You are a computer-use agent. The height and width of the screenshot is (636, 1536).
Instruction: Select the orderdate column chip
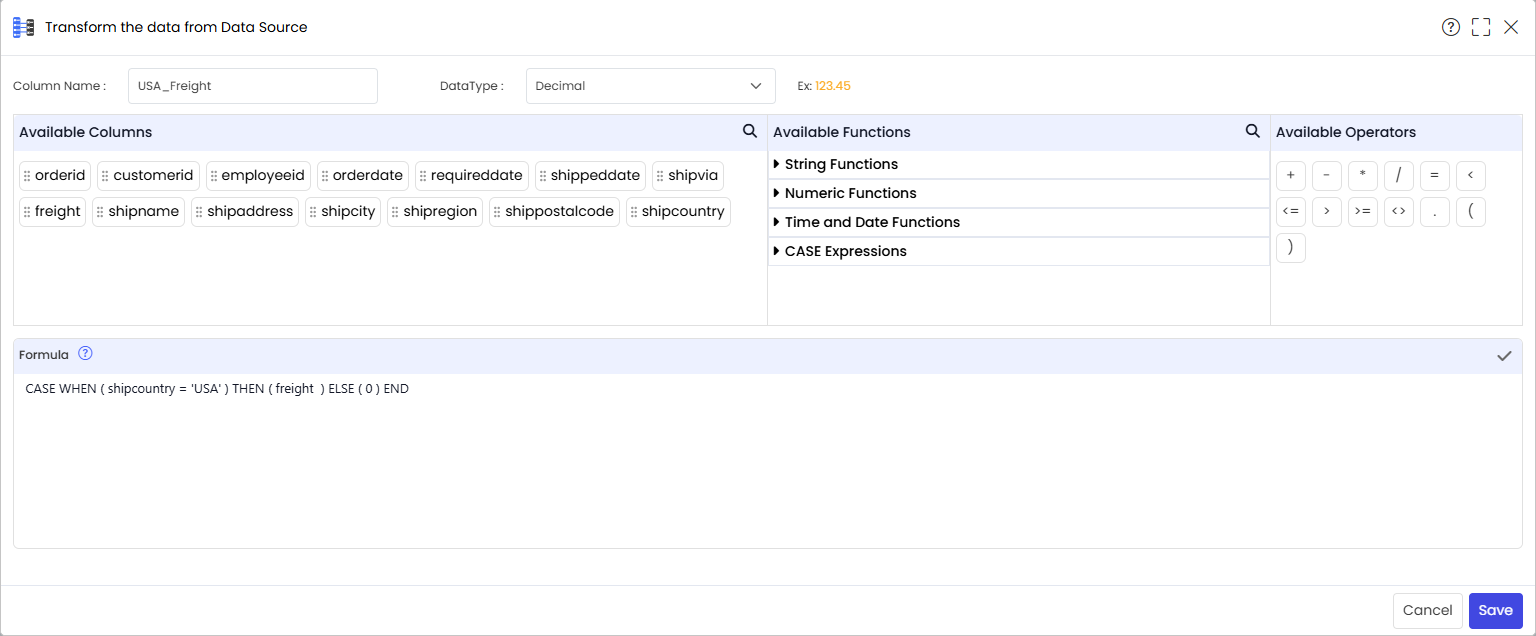363,176
